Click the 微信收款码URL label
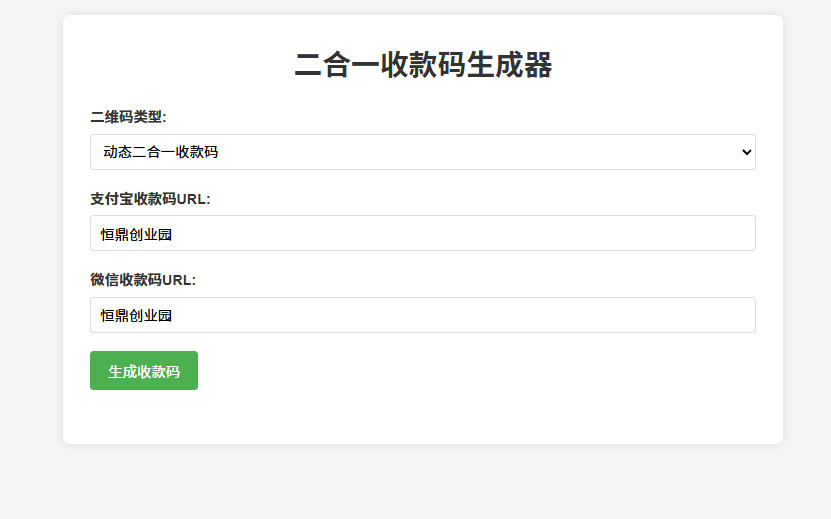831x519 pixels. (143, 280)
